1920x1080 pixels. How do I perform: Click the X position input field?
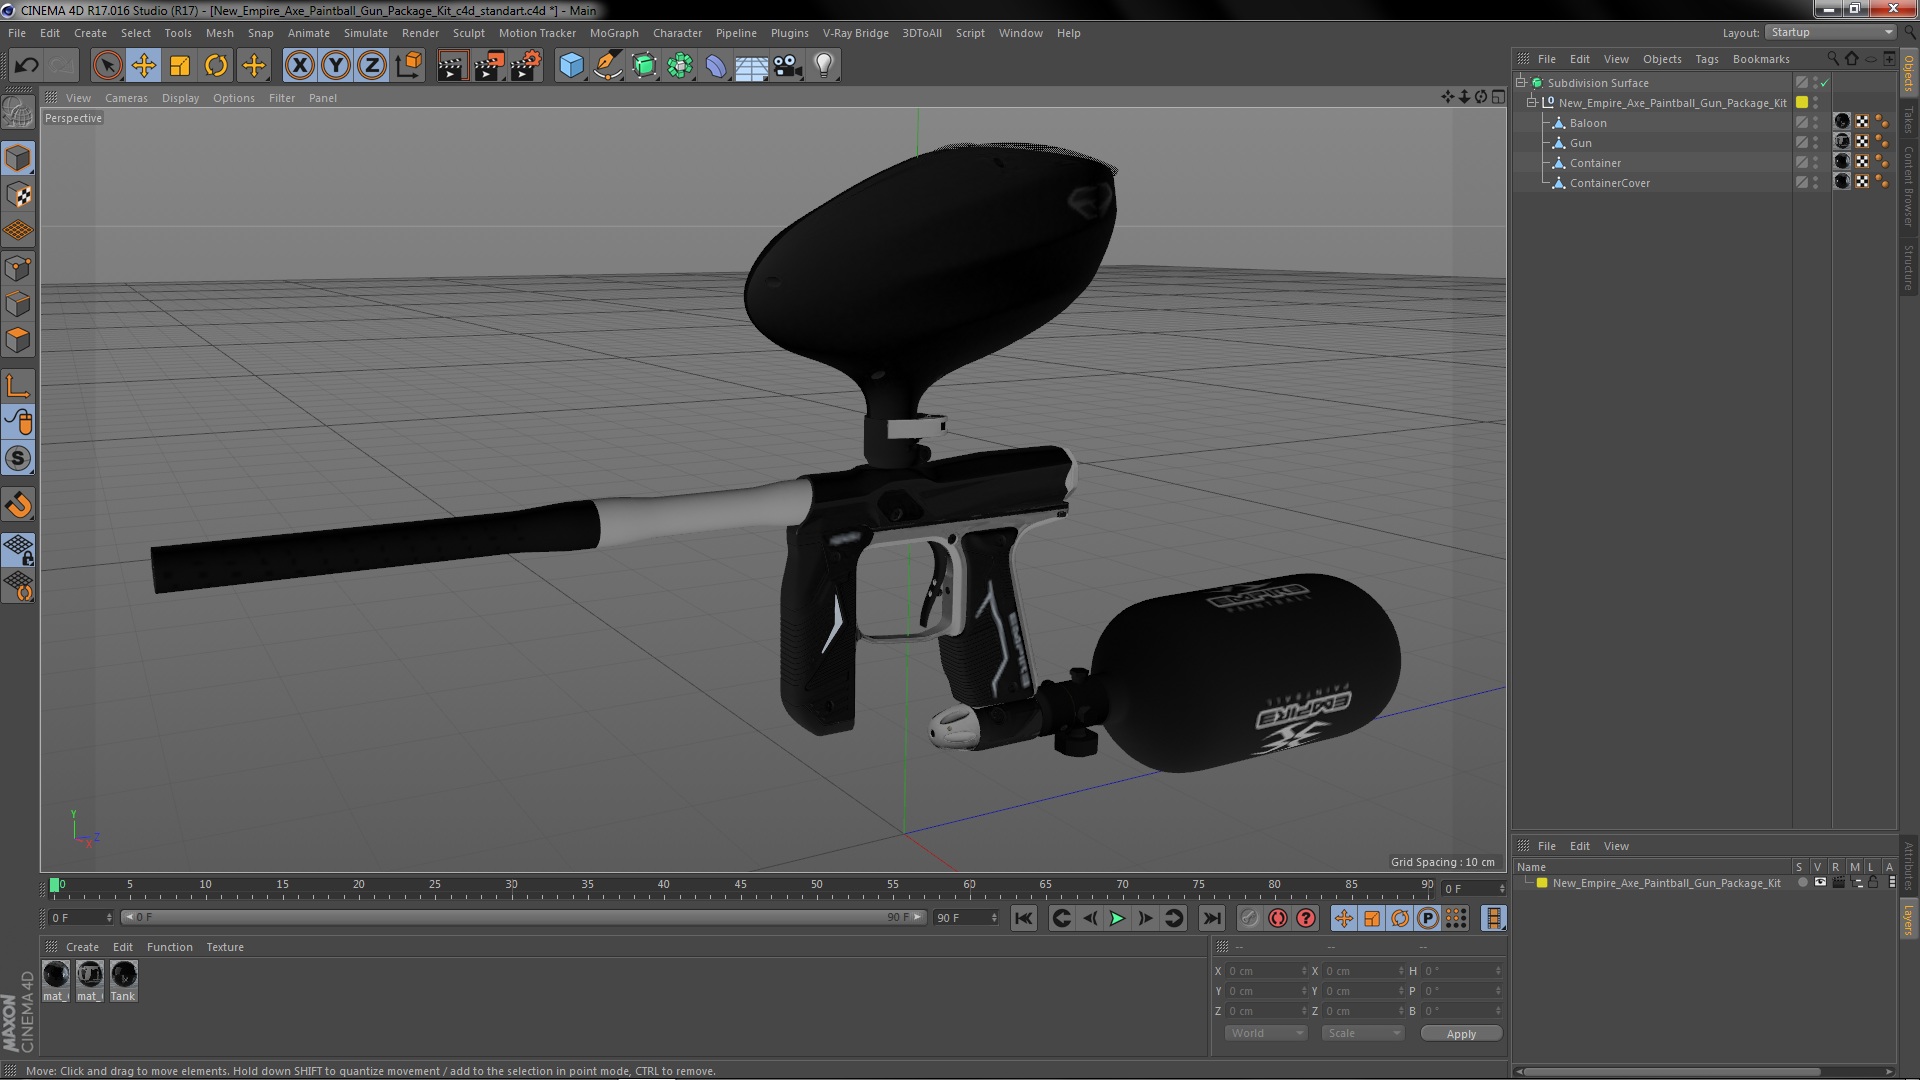pos(1266,971)
